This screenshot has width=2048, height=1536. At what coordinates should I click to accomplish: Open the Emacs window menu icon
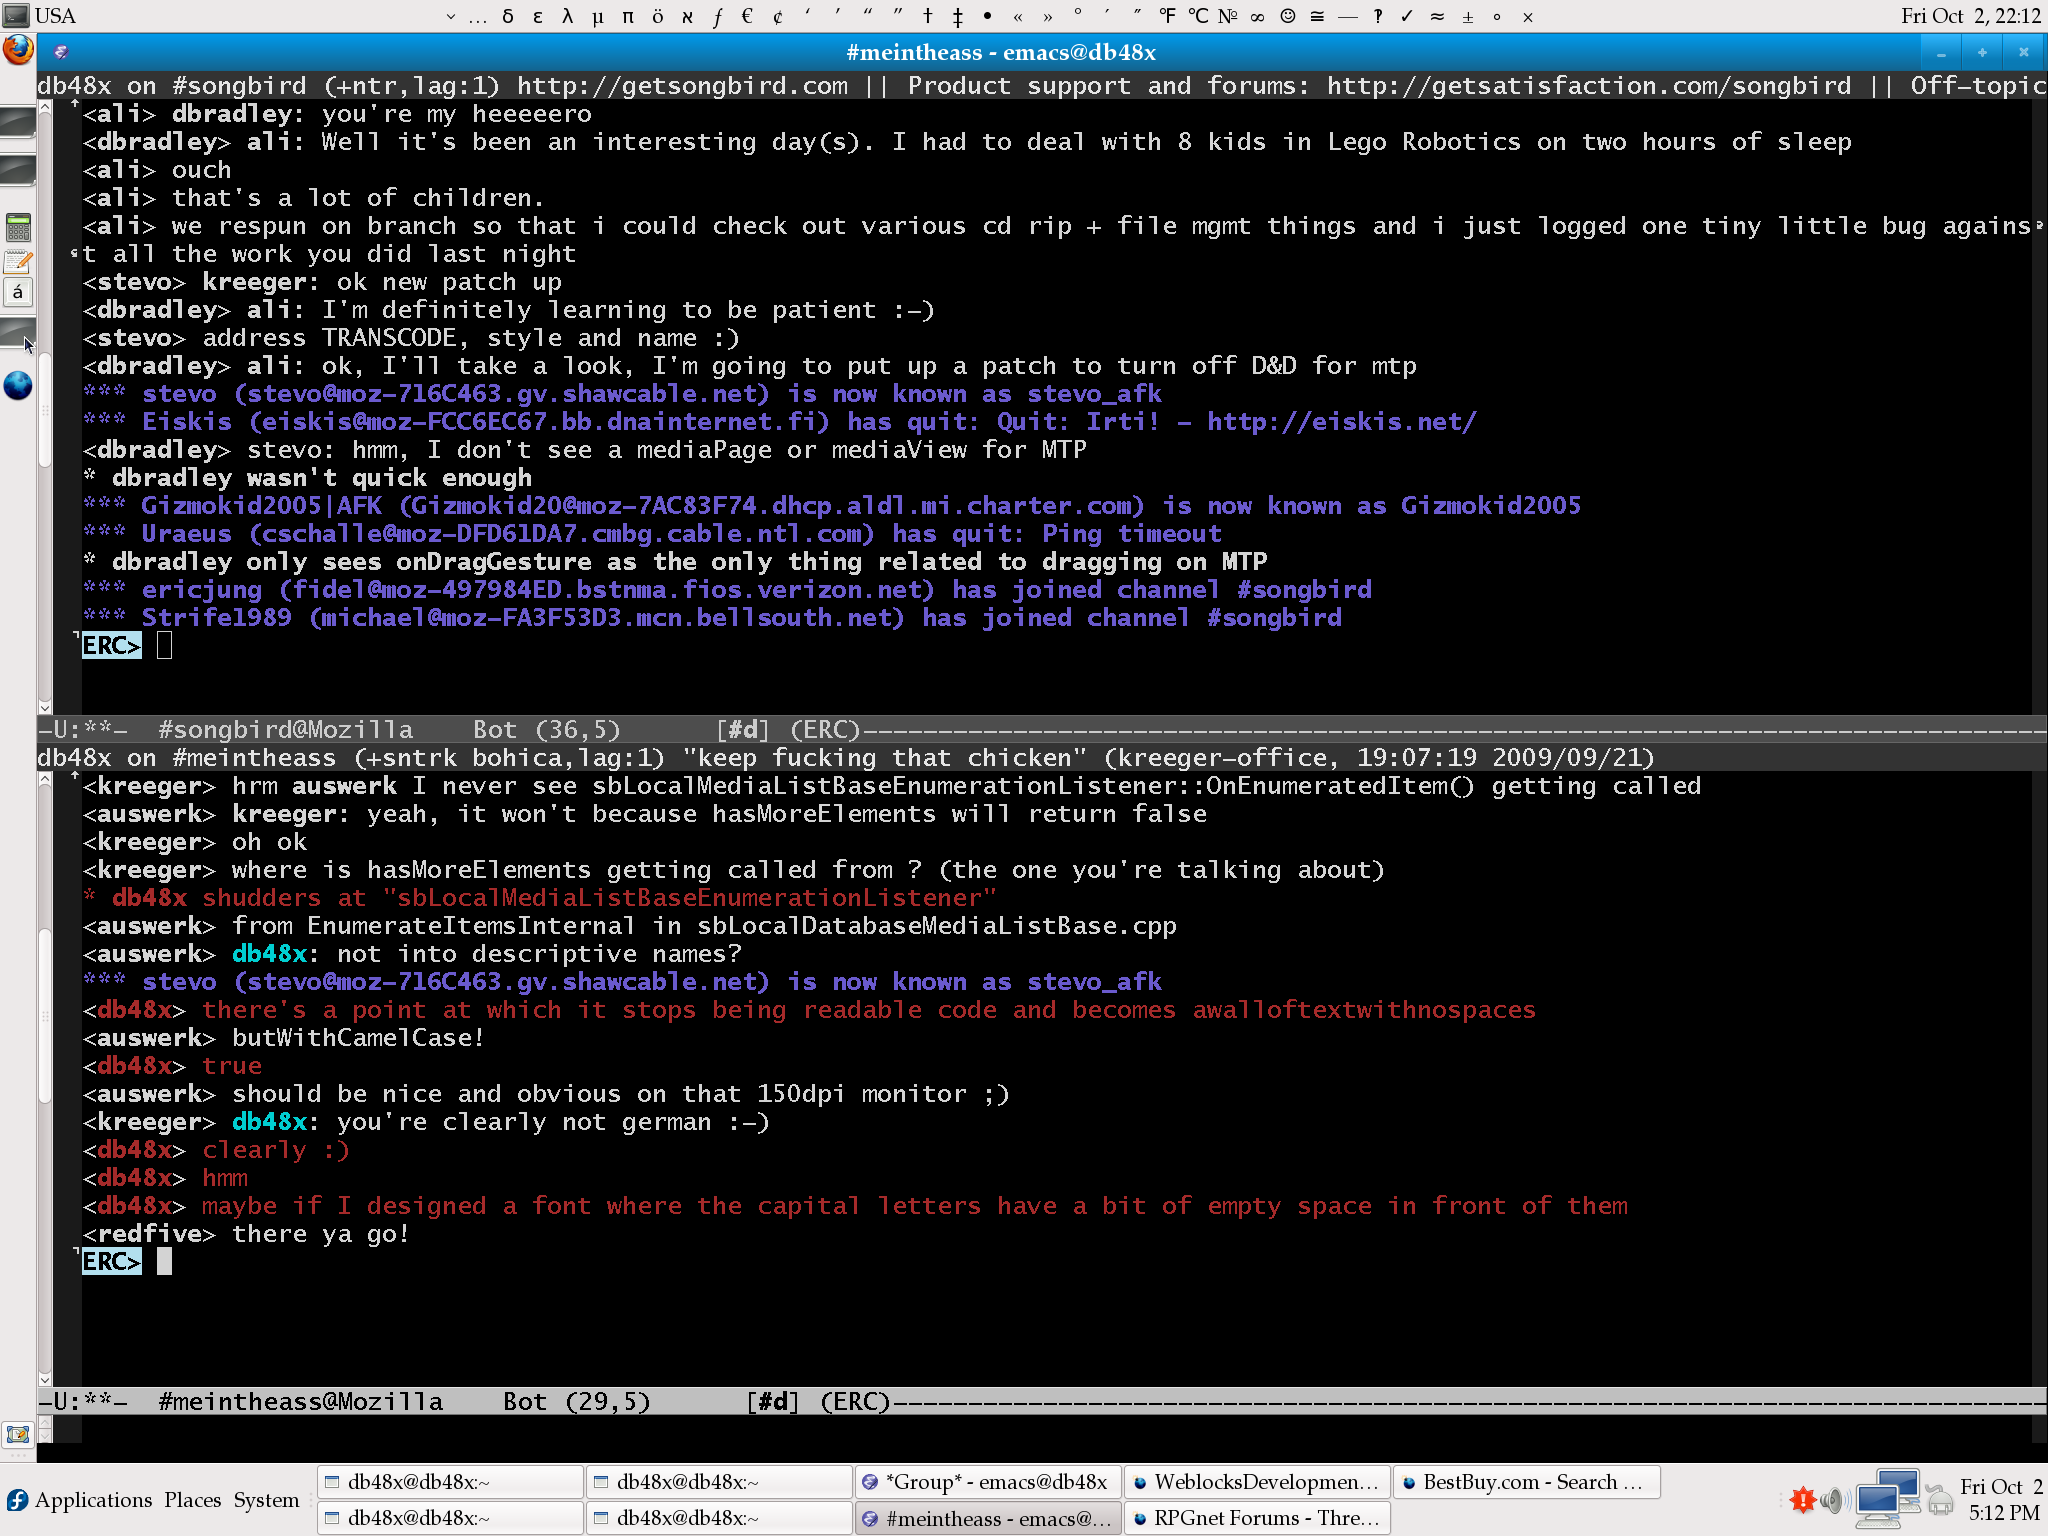point(61,52)
